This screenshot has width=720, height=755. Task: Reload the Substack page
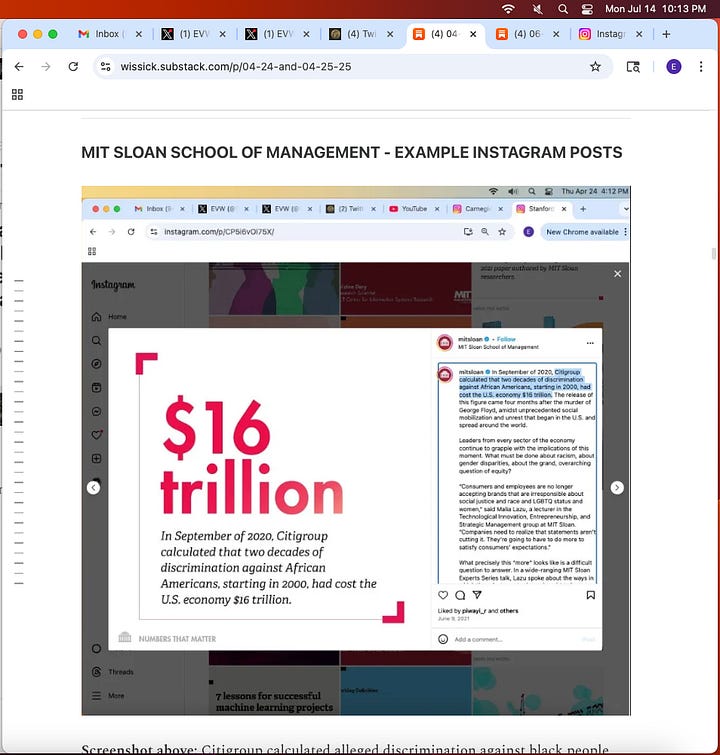pos(73,66)
